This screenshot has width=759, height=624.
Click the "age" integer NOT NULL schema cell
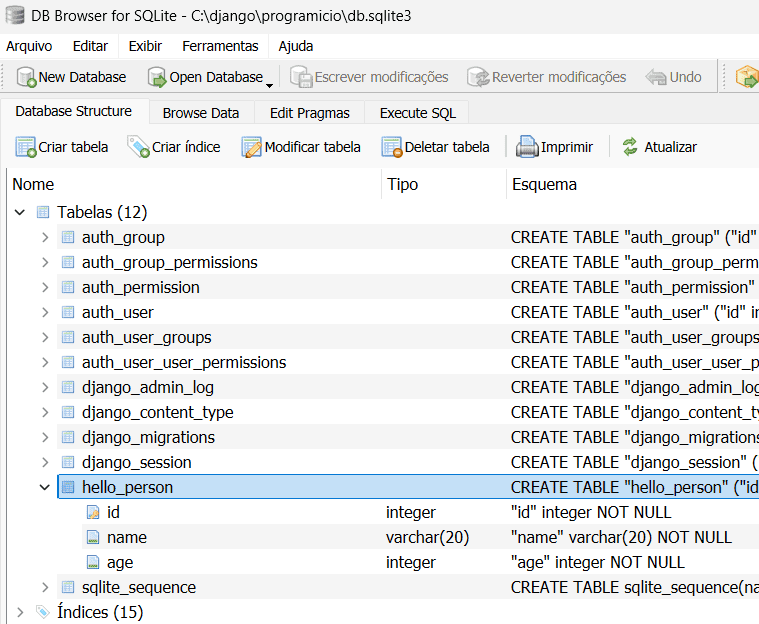point(598,562)
